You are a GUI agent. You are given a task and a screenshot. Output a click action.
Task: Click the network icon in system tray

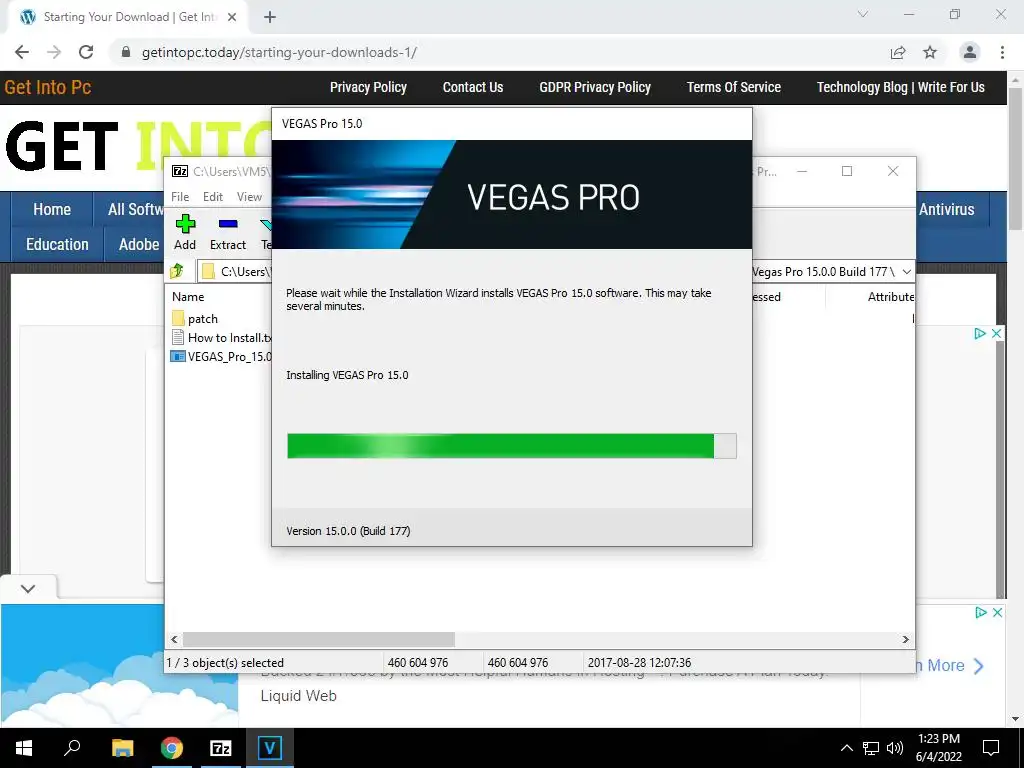pyautogui.click(x=871, y=748)
